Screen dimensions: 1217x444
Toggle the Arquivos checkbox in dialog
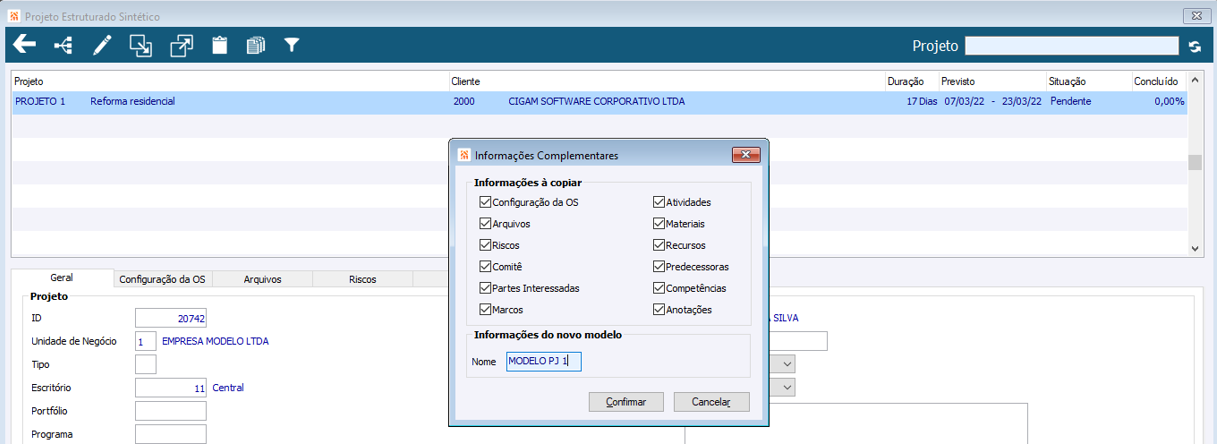(485, 223)
